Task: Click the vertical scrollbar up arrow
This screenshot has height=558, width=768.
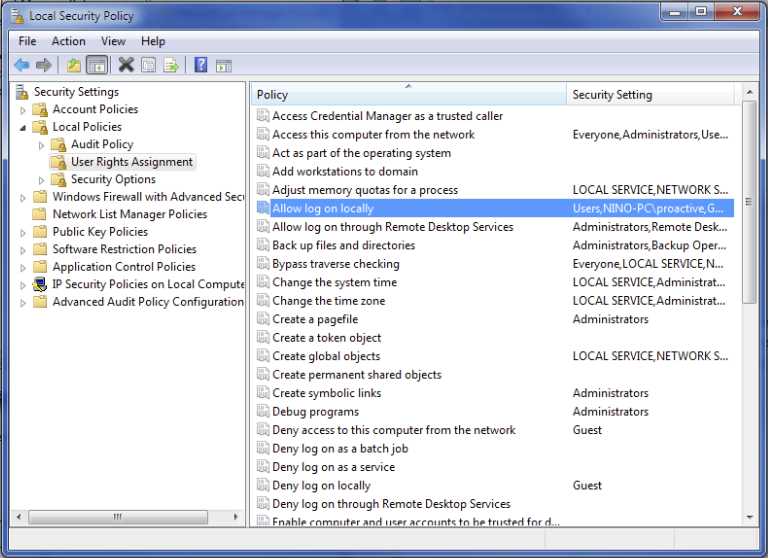Action: pyautogui.click(x=749, y=92)
